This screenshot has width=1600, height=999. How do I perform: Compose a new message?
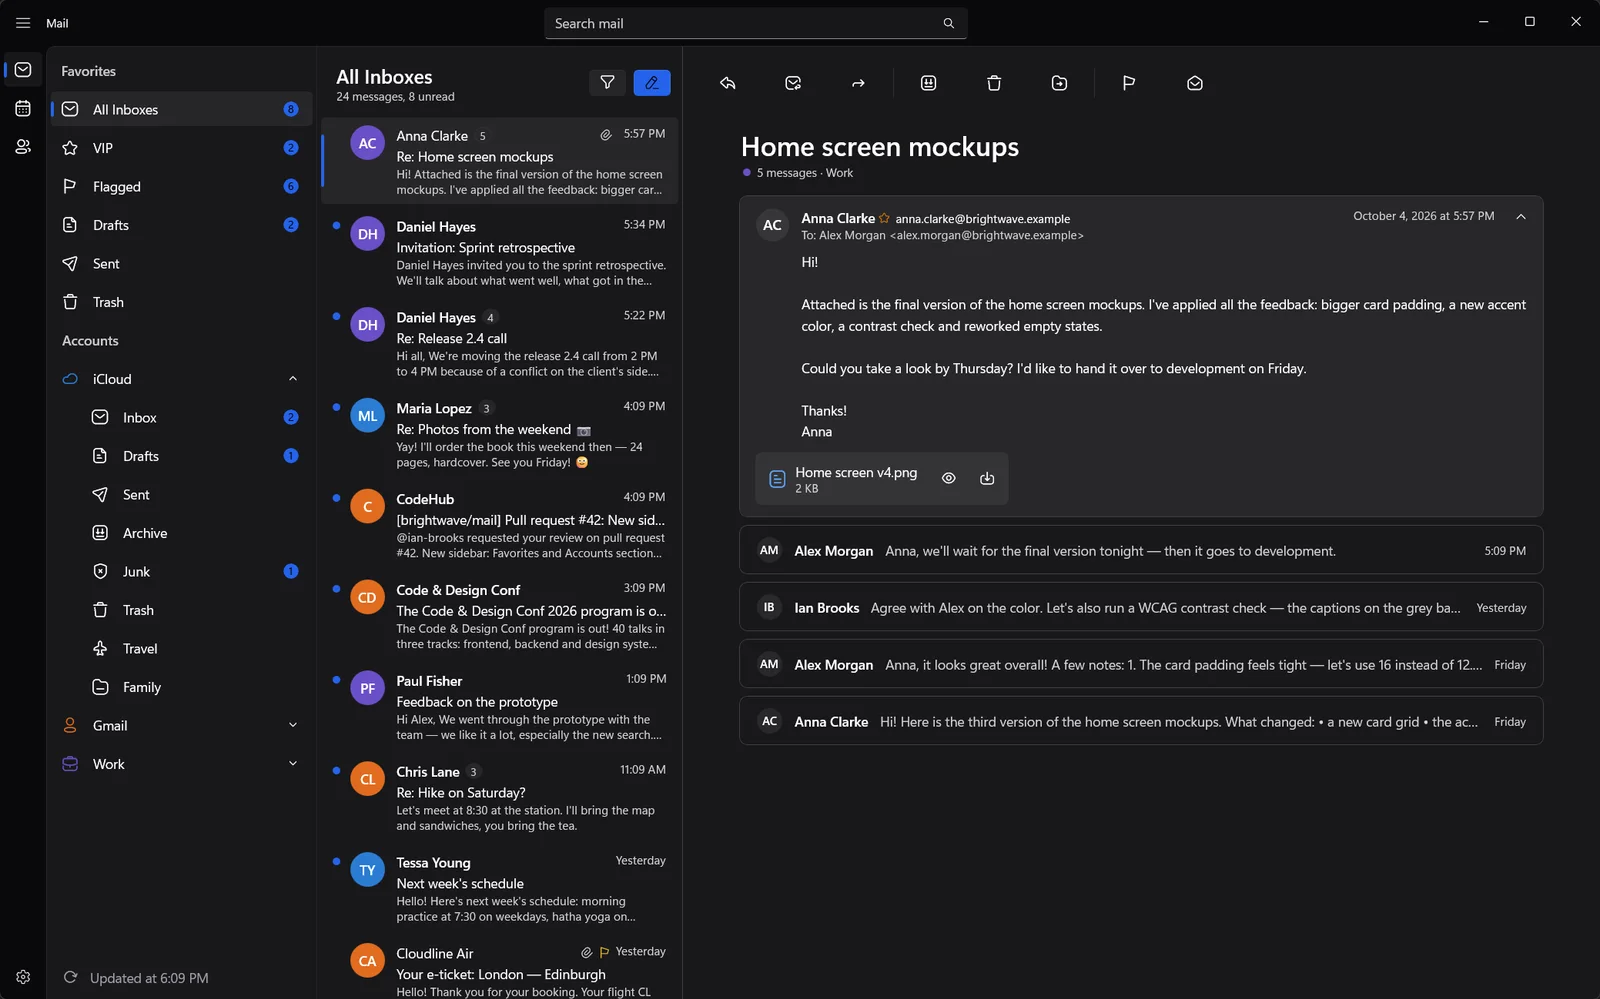[652, 83]
